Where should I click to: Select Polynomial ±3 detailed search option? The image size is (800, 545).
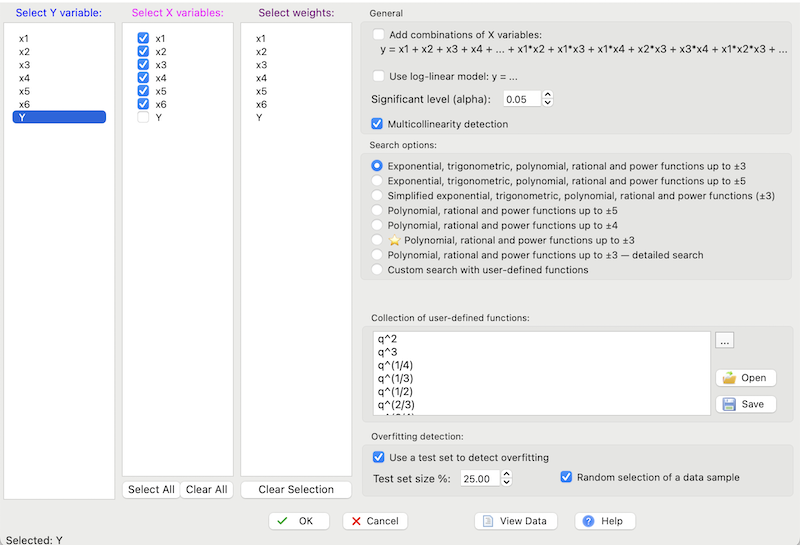pyautogui.click(x=377, y=255)
